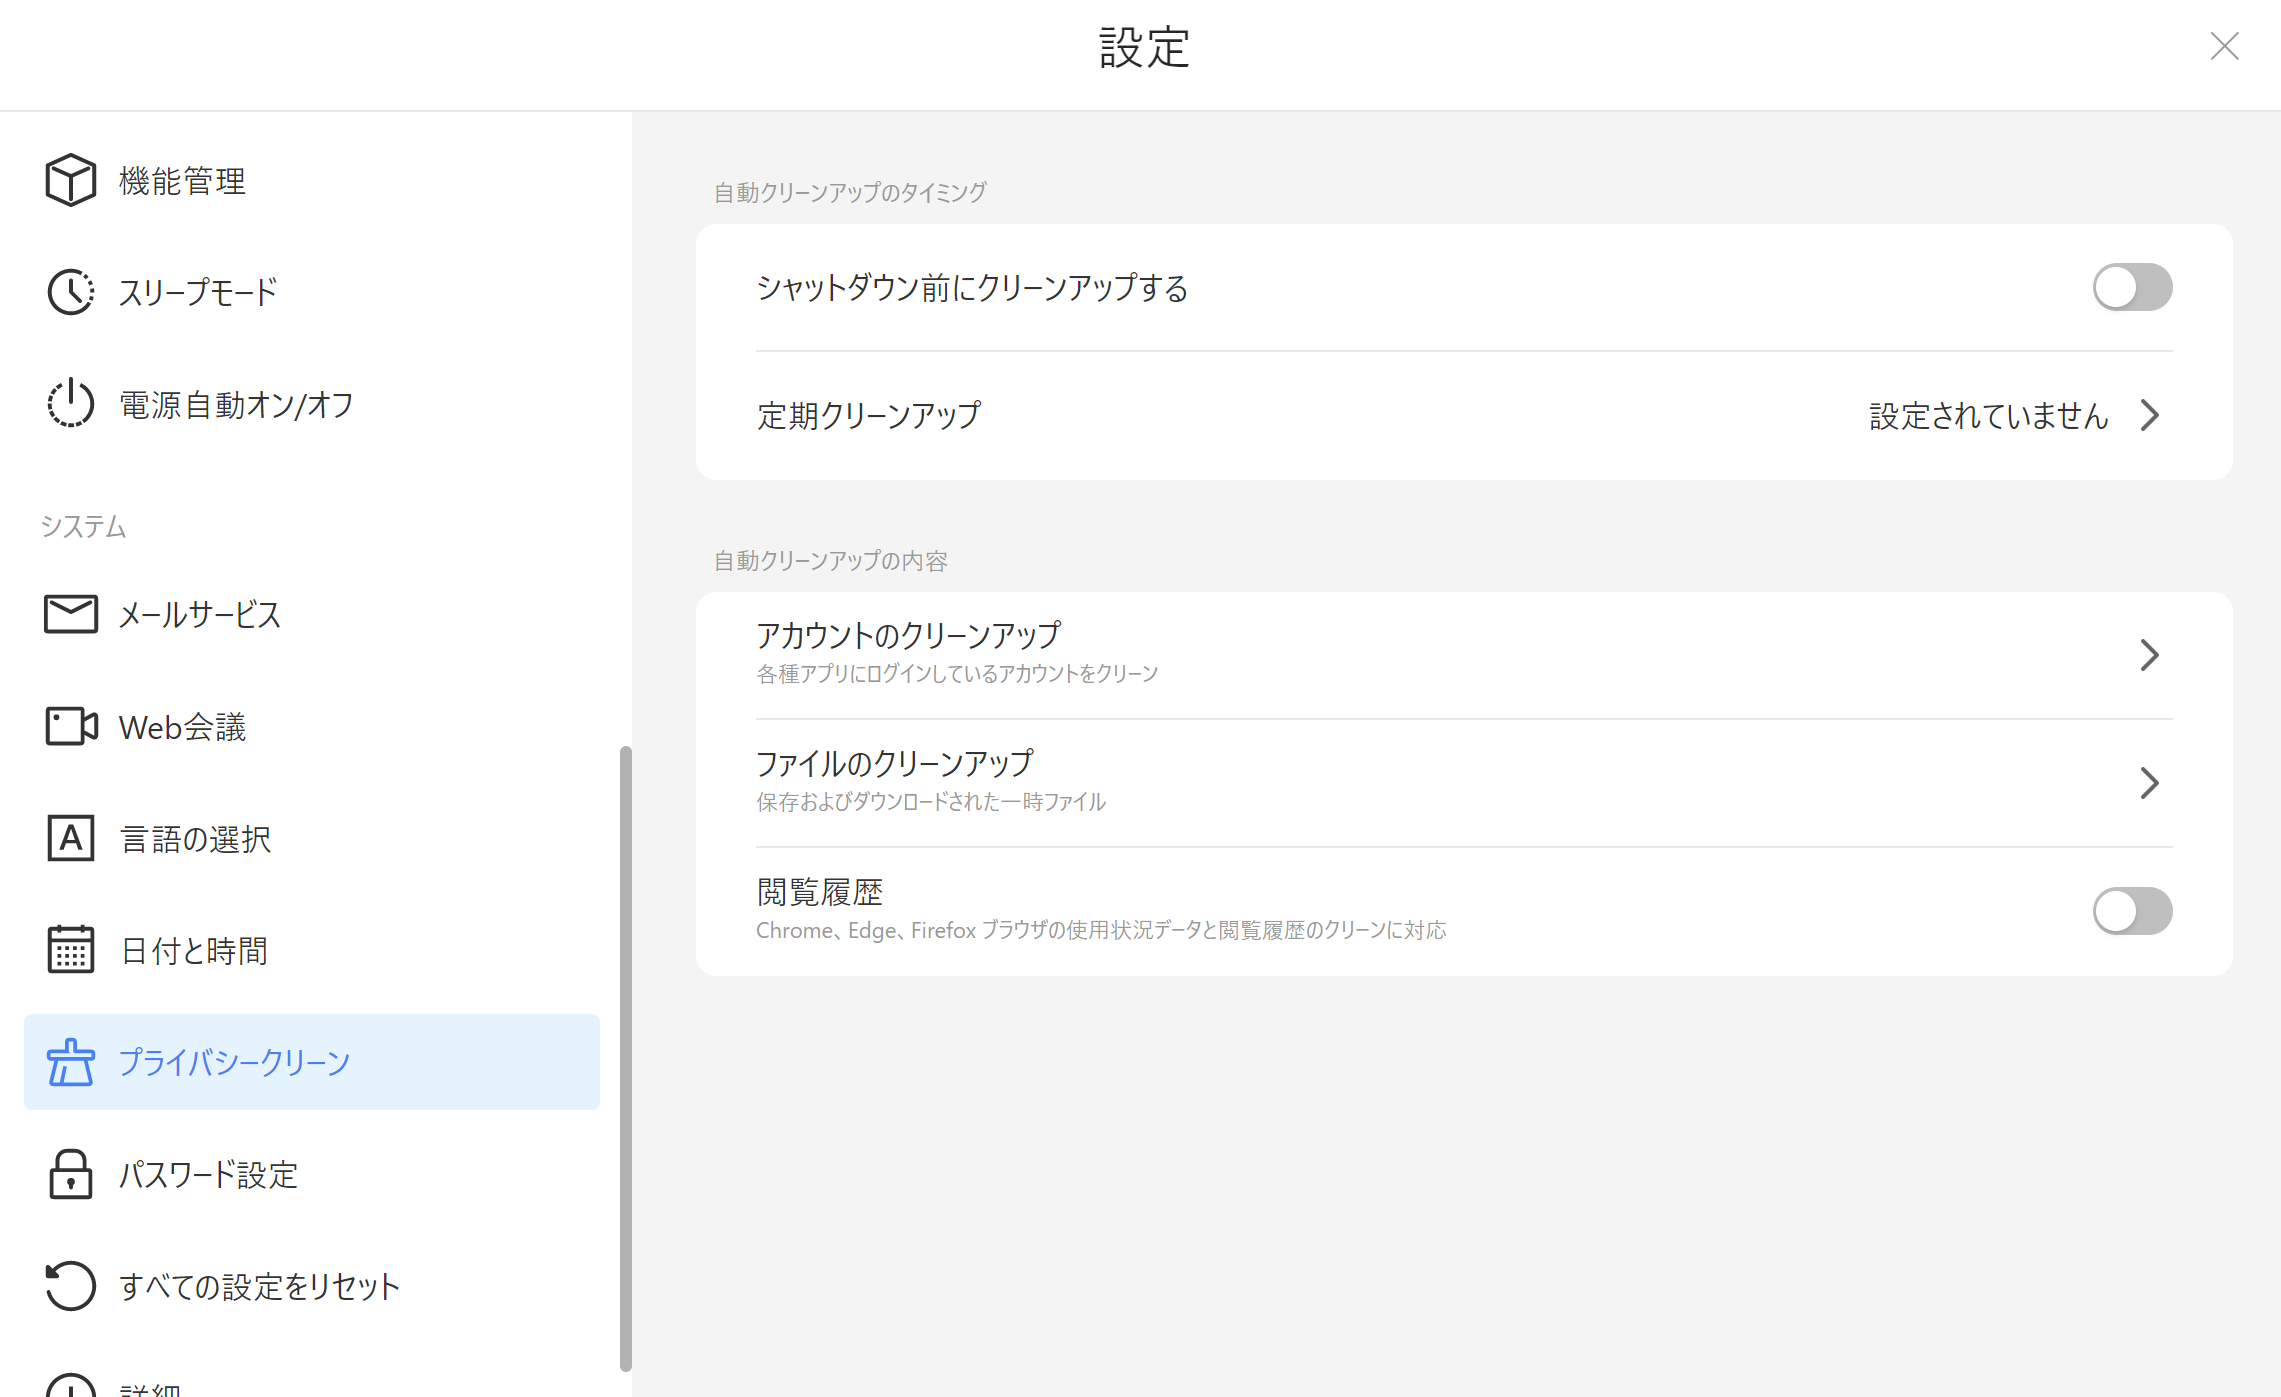Click the power icon for 電源自動オン/オフ
The image size is (2281, 1397).
pos(70,404)
